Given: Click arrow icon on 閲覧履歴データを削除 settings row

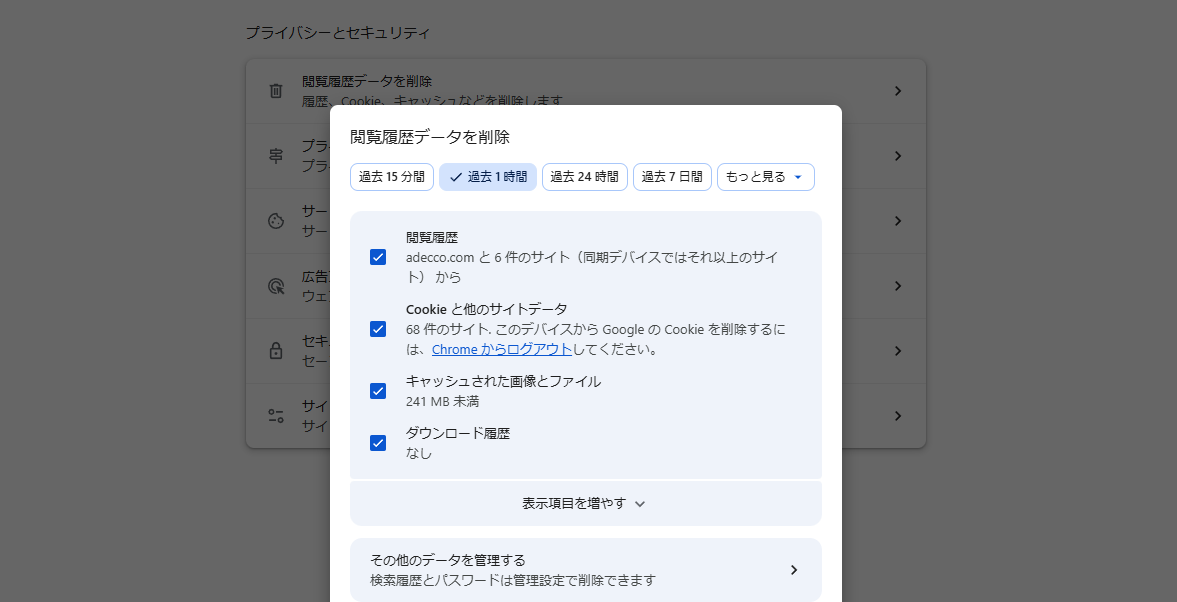Looking at the screenshot, I should (897, 91).
